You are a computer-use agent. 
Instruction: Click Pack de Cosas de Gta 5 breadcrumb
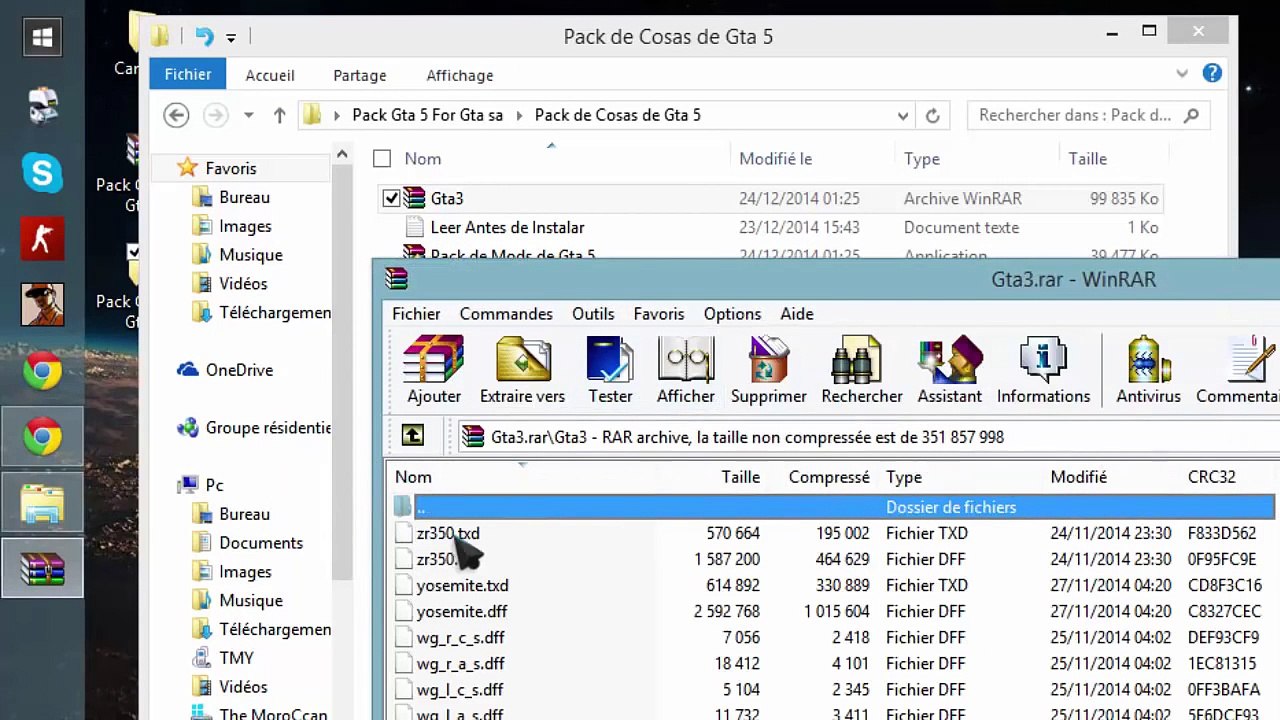click(x=617, y=115)
